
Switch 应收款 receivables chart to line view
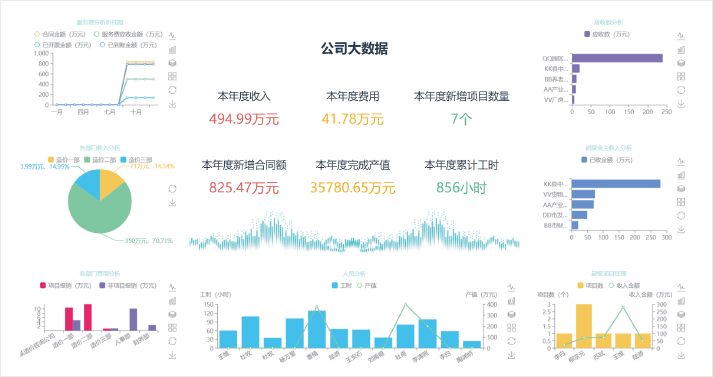(x=681, y=35)
